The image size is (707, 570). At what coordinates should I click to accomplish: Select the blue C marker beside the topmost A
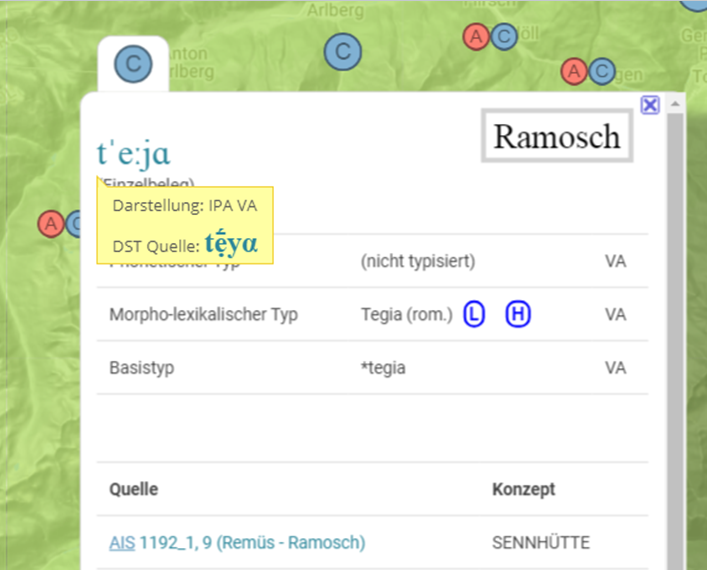tap(504, 37)
